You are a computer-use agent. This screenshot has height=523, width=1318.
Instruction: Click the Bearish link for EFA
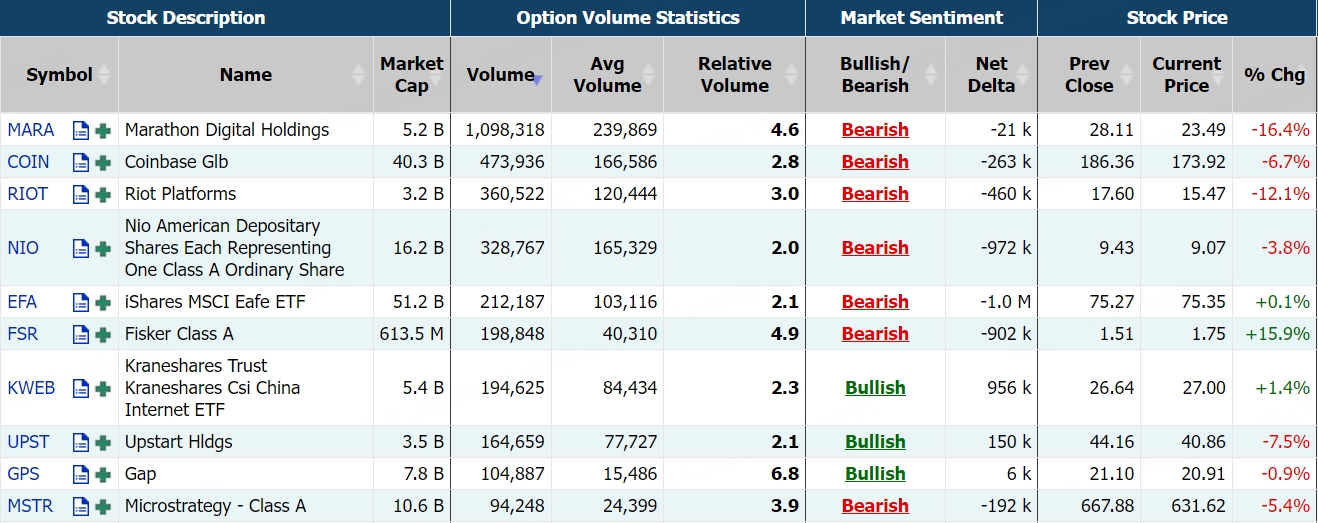coord(875,302)
